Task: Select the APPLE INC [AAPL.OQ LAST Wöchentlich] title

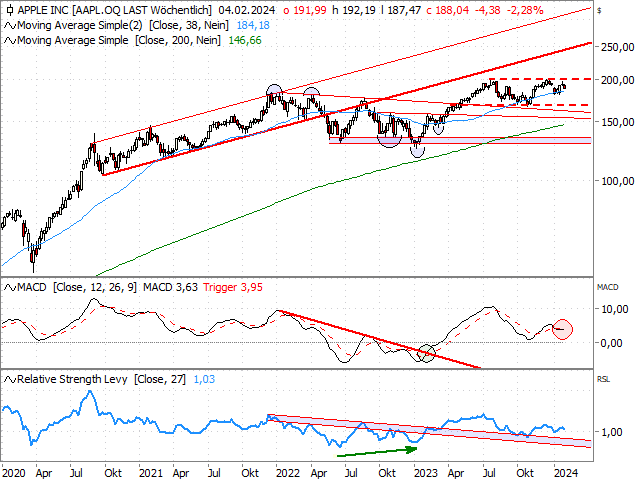Action: 114,10
